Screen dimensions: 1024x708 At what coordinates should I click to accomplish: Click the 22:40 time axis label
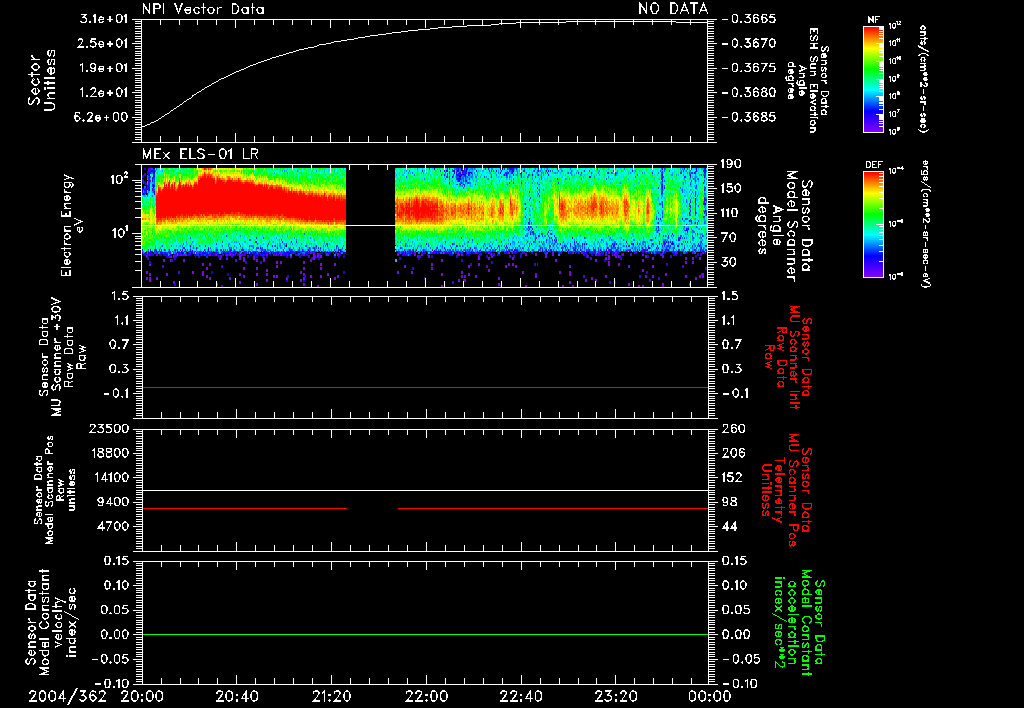(521, 696)
